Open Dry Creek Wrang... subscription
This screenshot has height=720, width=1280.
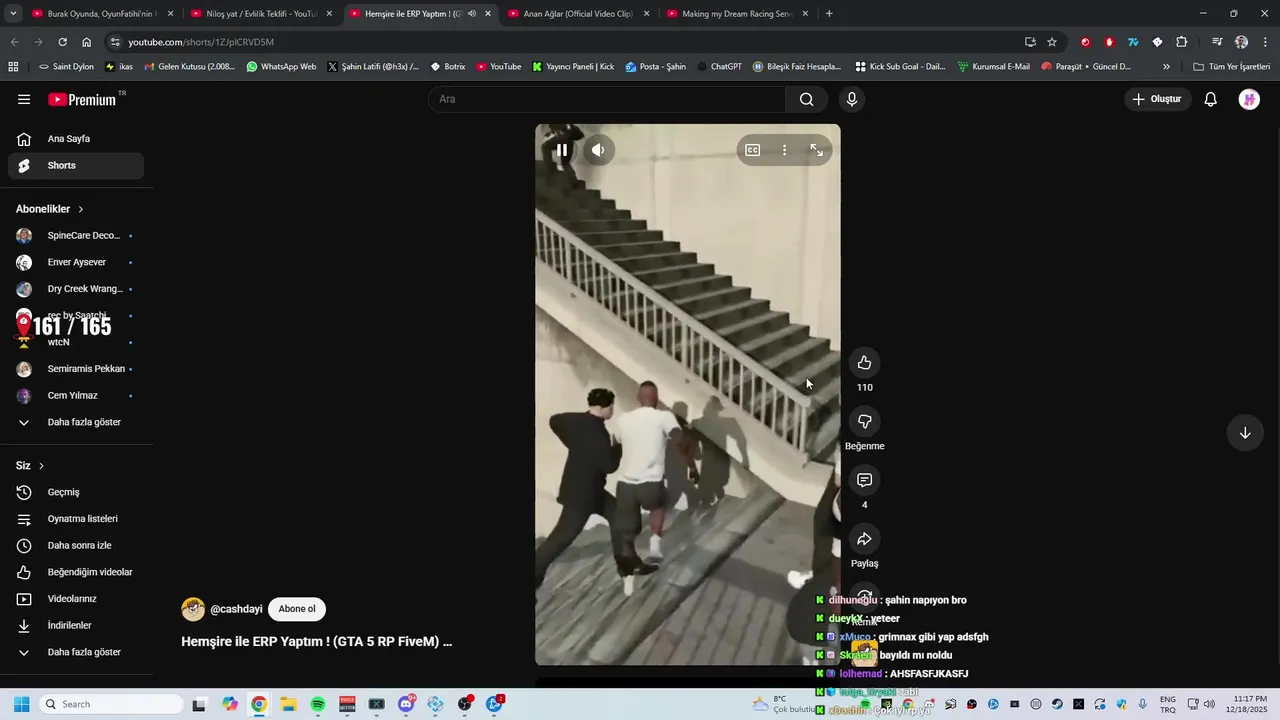tap(76, 289)
